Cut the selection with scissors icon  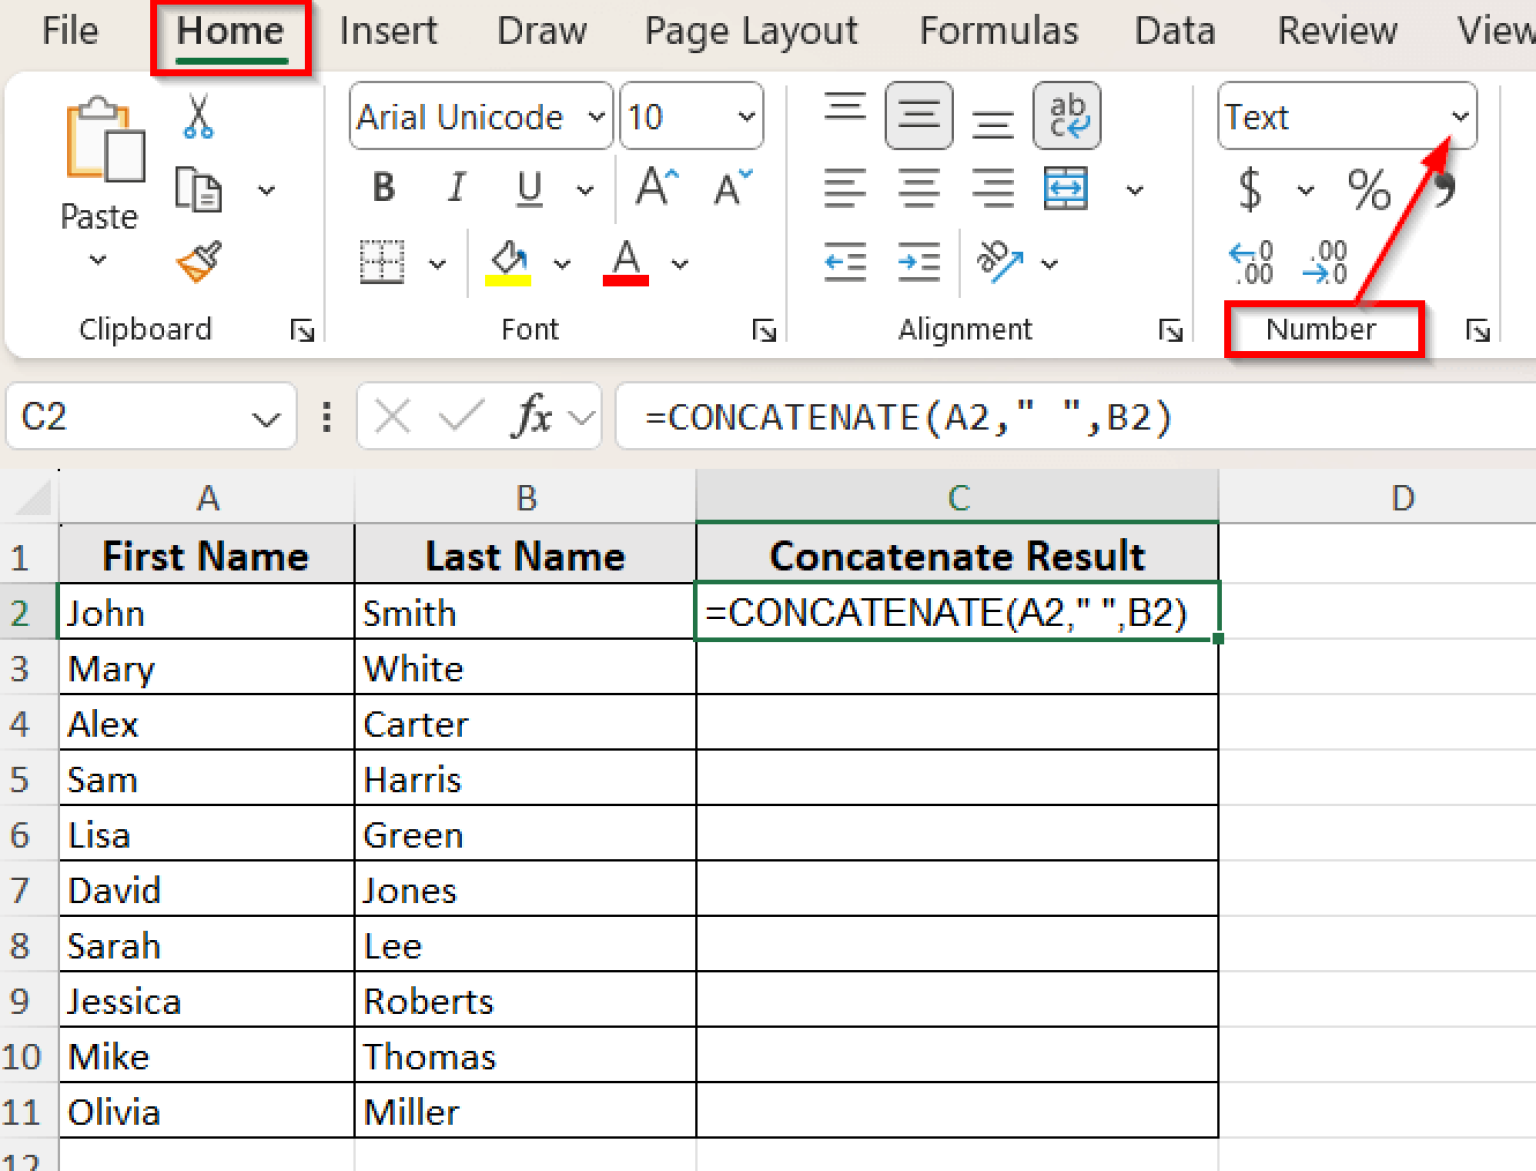click(198, 113)
